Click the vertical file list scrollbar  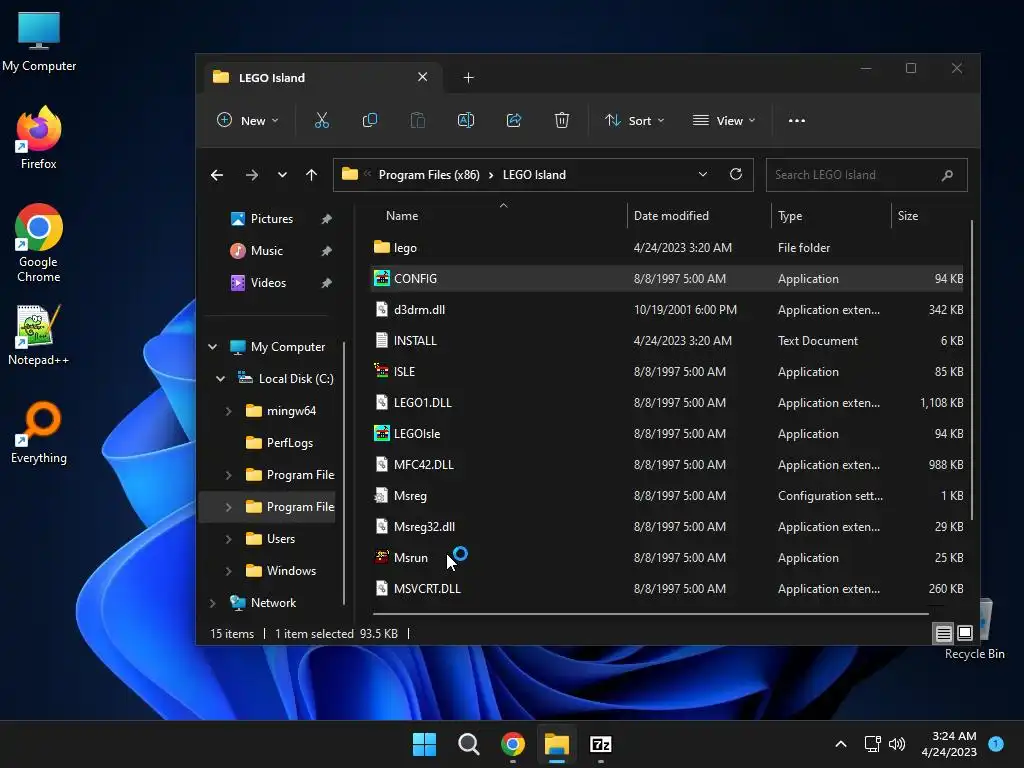pos(972,370)
